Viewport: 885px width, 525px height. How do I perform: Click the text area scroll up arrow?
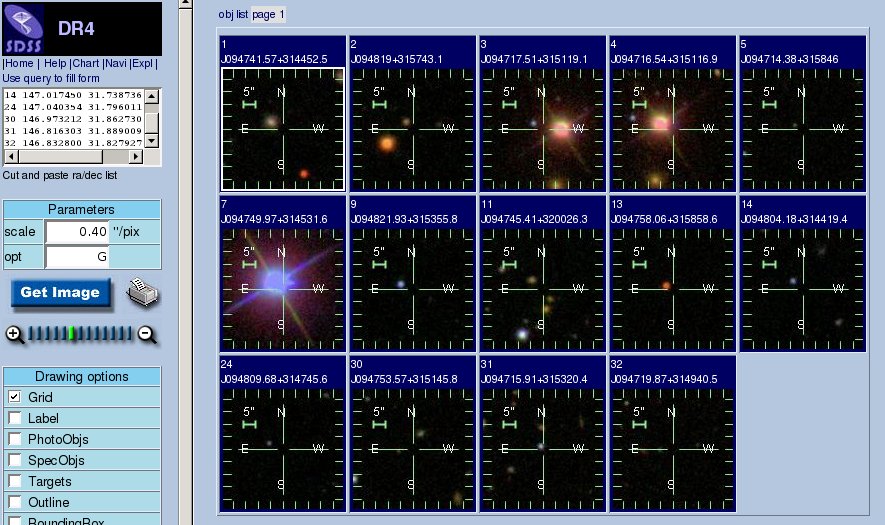point(151,96)
